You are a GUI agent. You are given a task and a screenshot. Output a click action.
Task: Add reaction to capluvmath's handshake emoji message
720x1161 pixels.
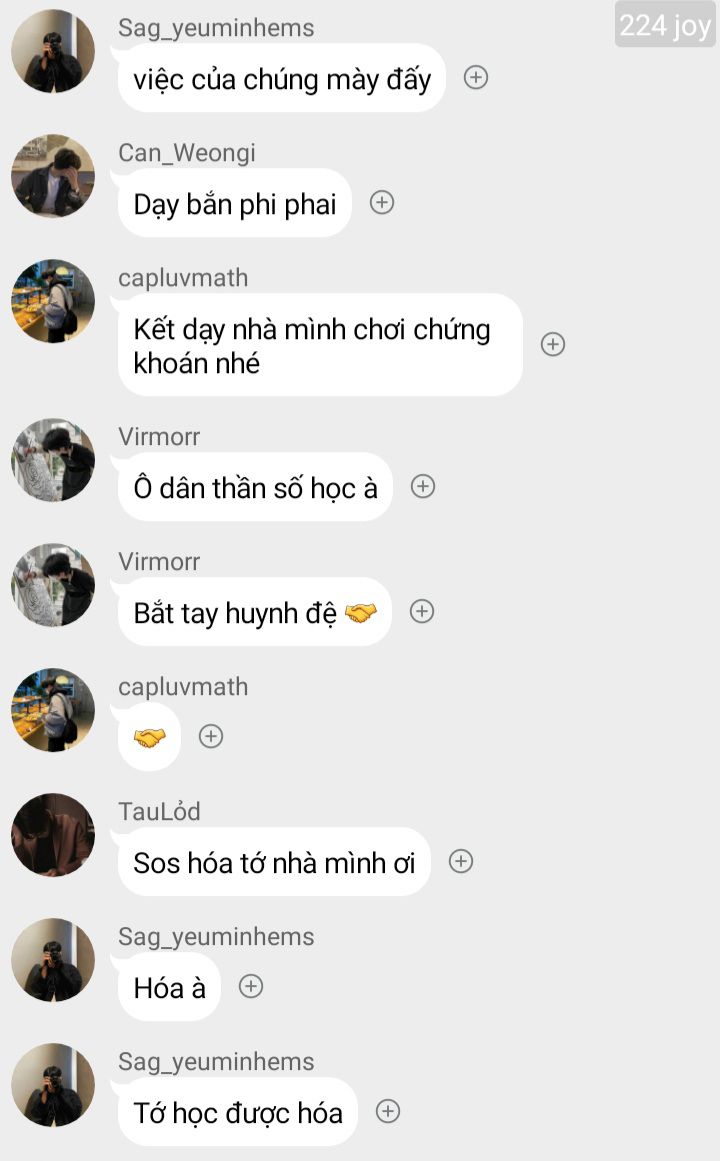[x=211, y=736]
